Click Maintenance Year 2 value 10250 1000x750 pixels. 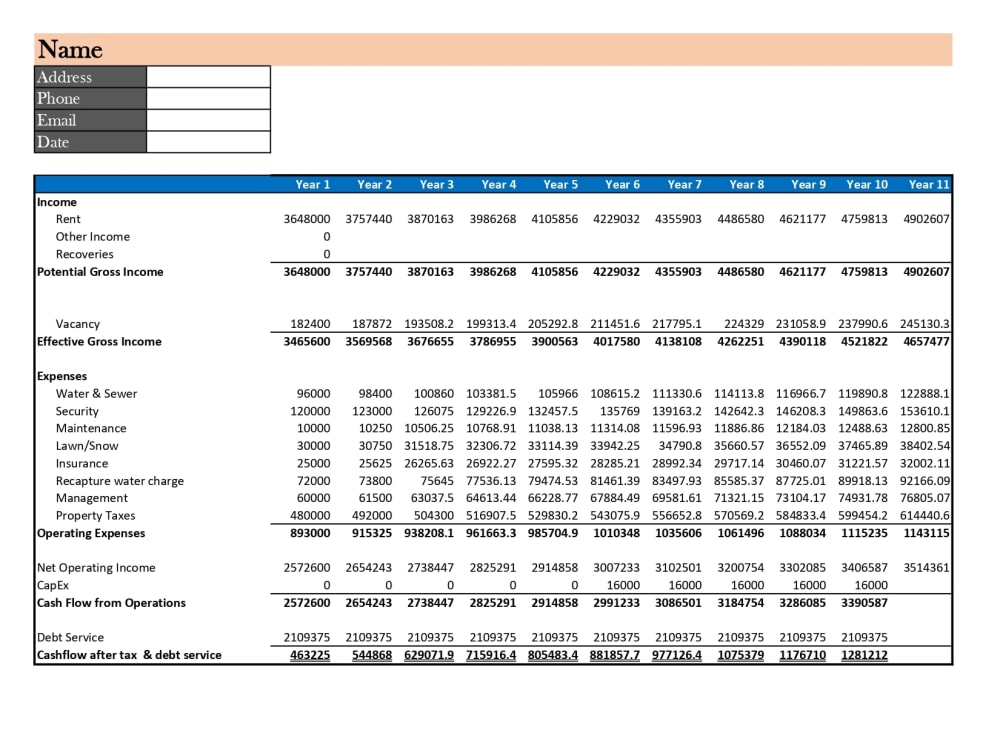pyautogui.click(x=375, y=428)
